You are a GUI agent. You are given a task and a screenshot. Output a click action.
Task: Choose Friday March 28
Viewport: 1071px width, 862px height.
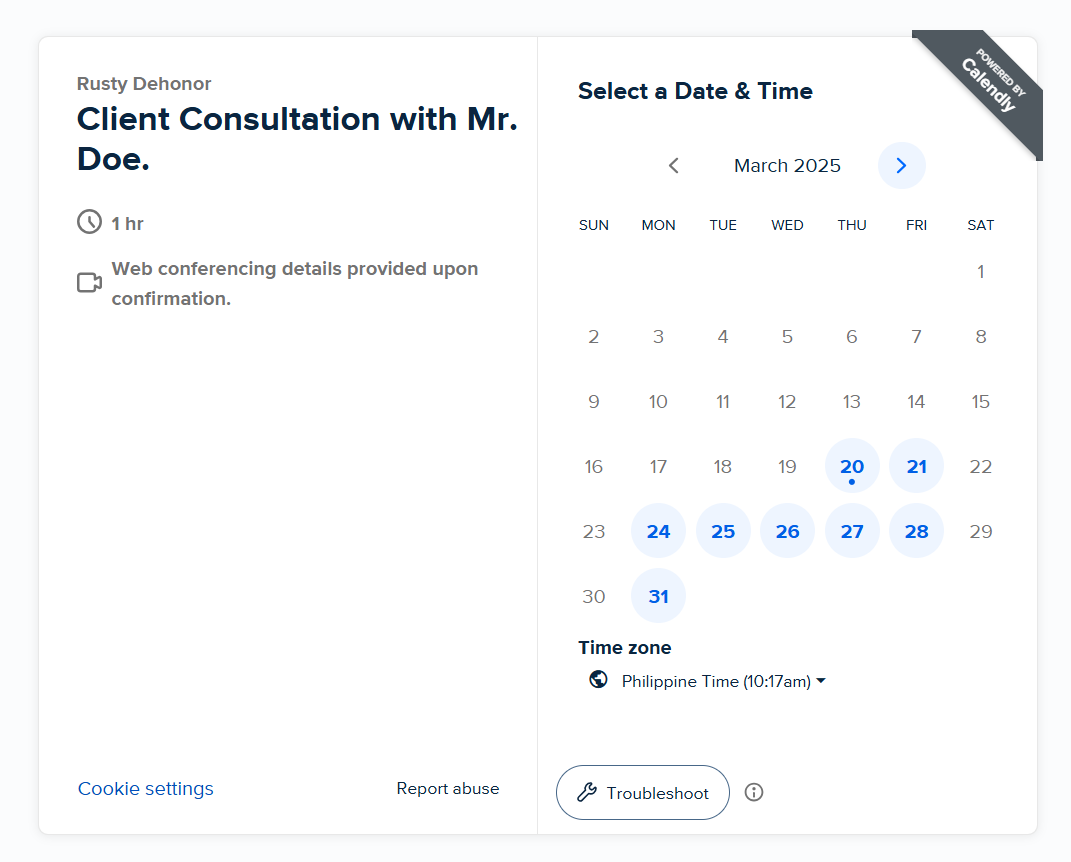pos(917,531)
